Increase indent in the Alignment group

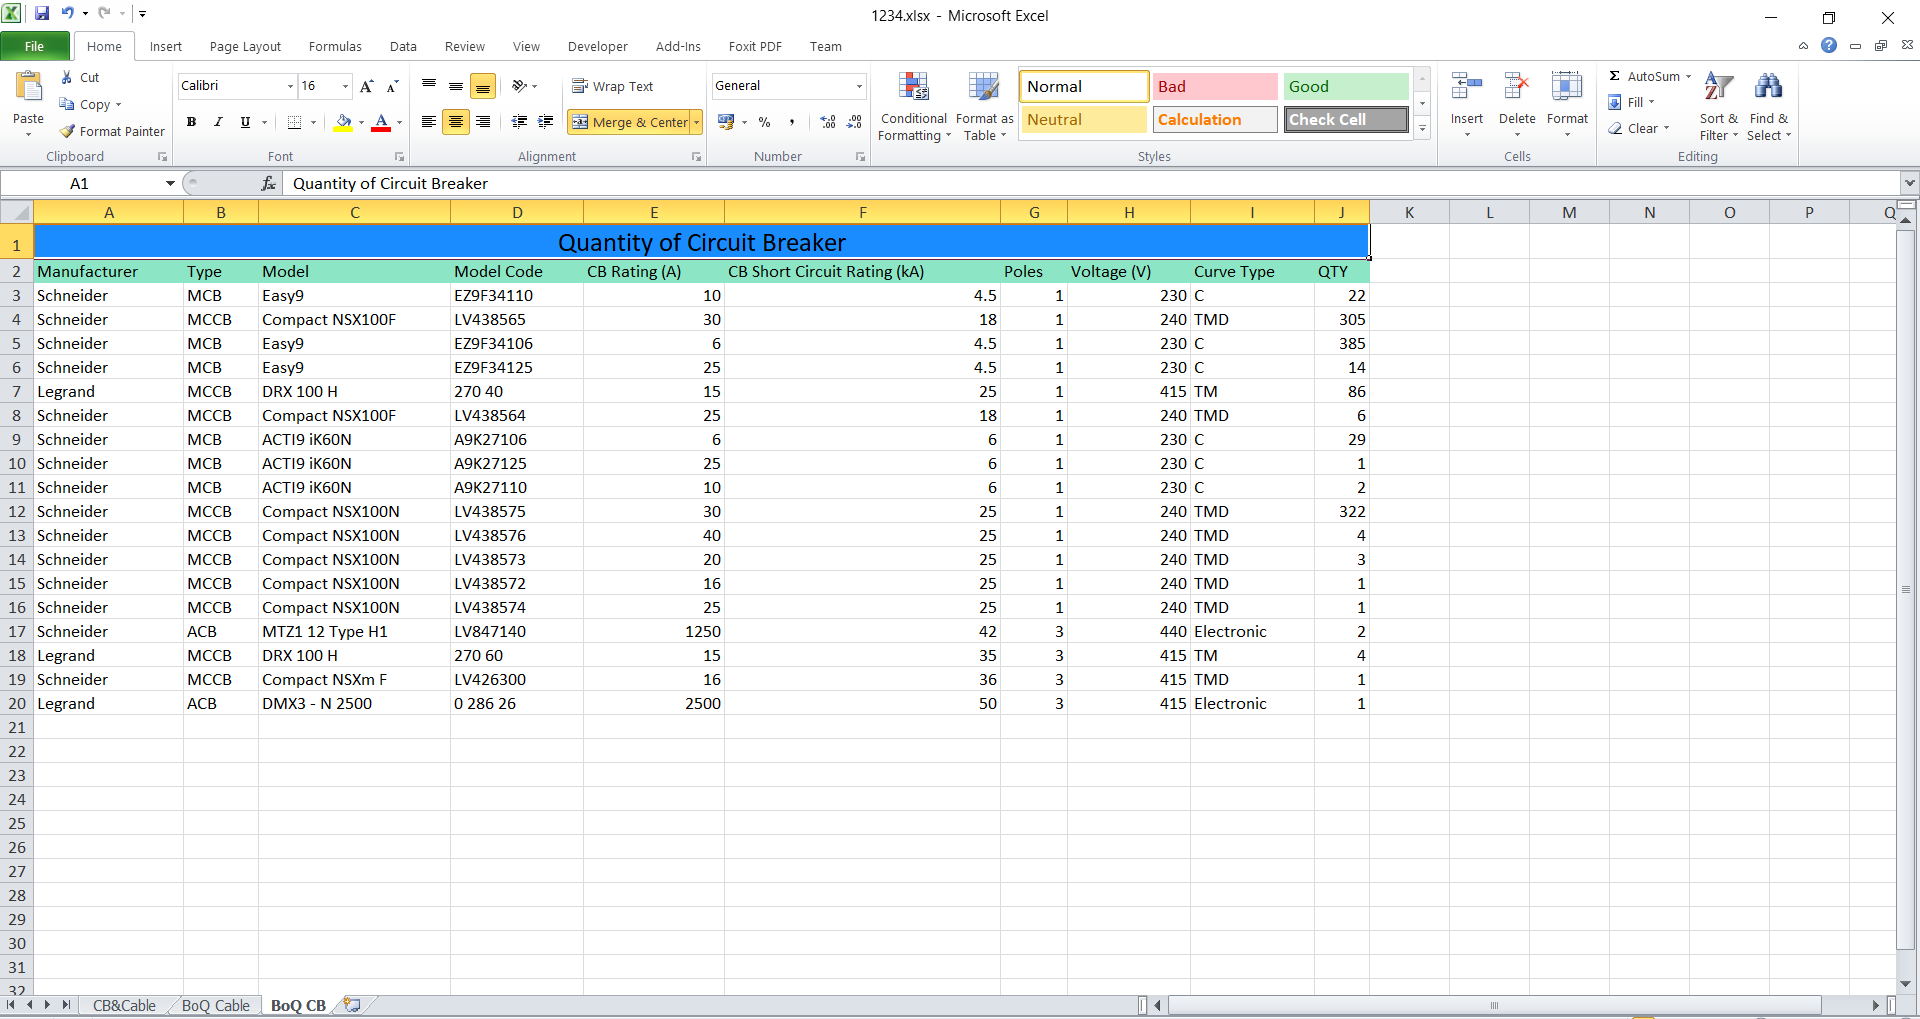click(546, 122)
